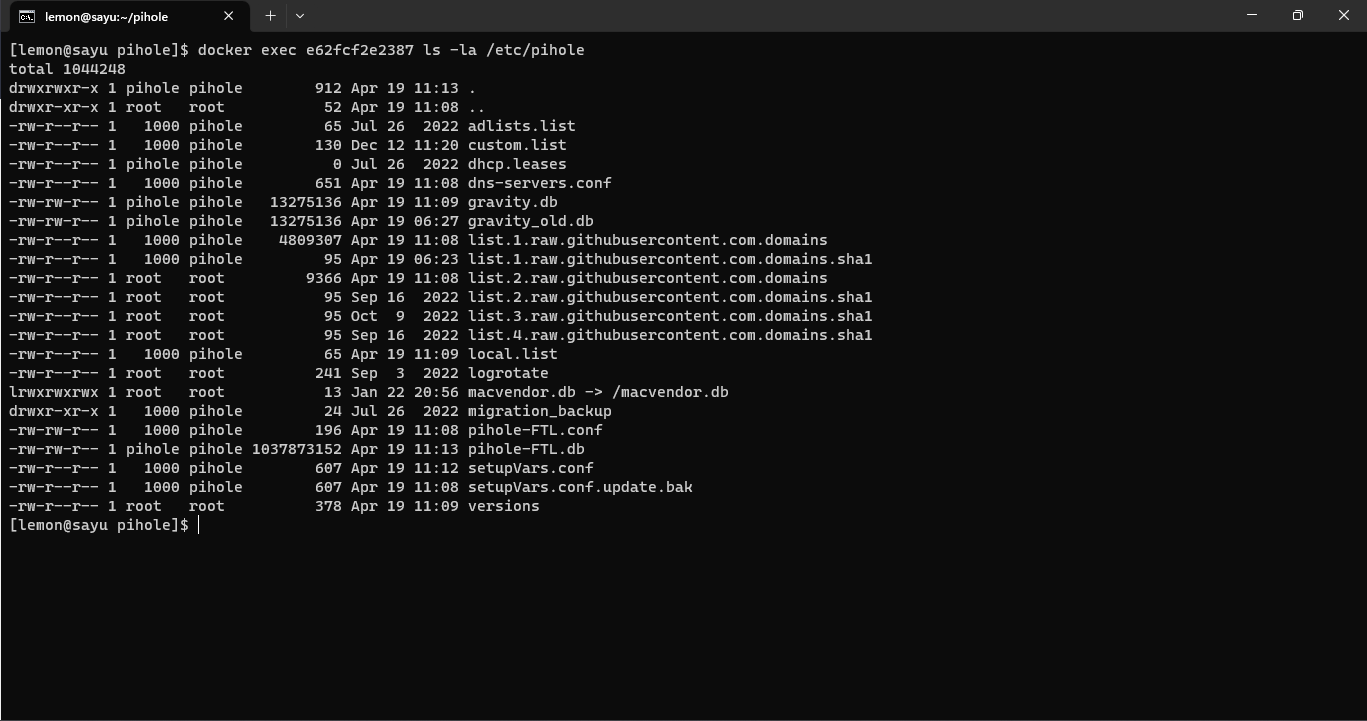Viewport: 1367px width, 721px height.
Task: Open a new tab with plus button
Action: point(270,16)
